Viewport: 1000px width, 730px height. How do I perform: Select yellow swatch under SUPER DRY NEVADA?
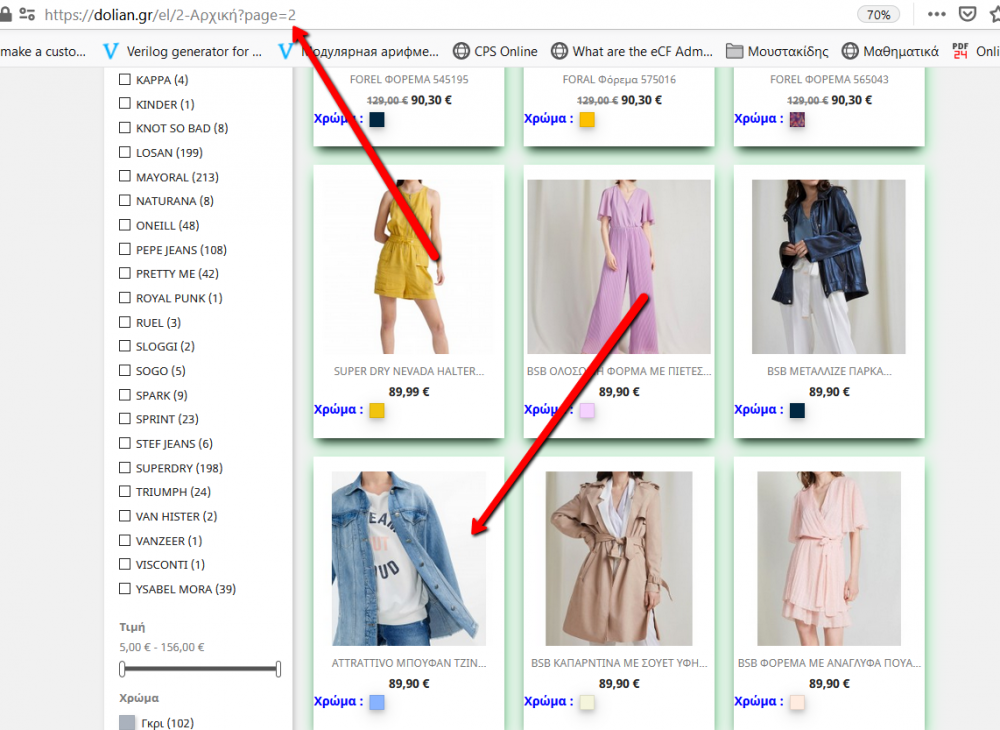pyautogui.click(x=377, y=410)
